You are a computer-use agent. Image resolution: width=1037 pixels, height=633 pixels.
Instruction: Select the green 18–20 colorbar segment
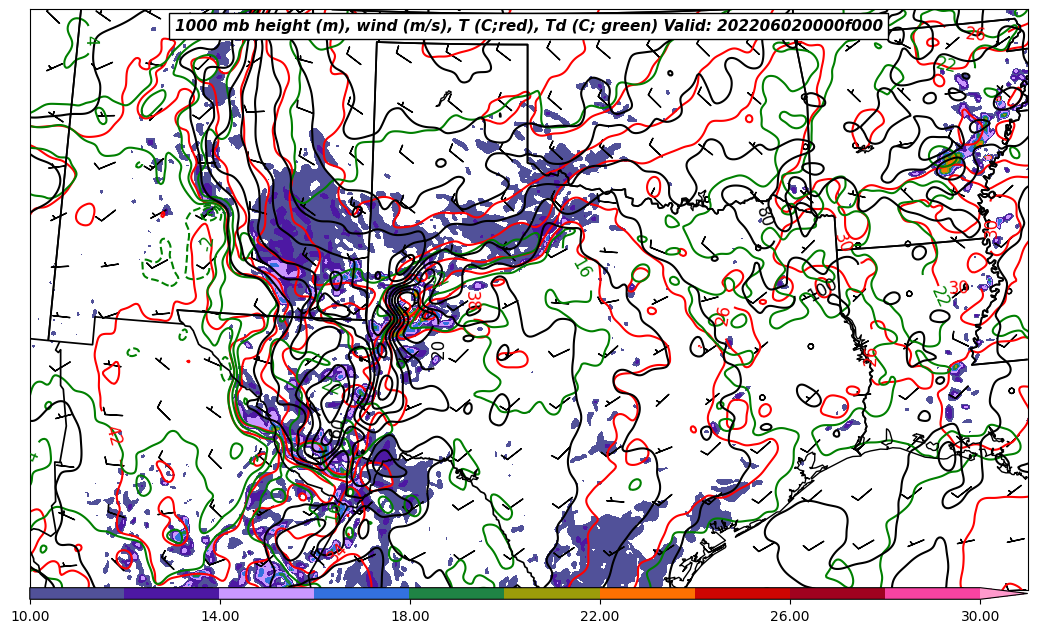[457, 593]
